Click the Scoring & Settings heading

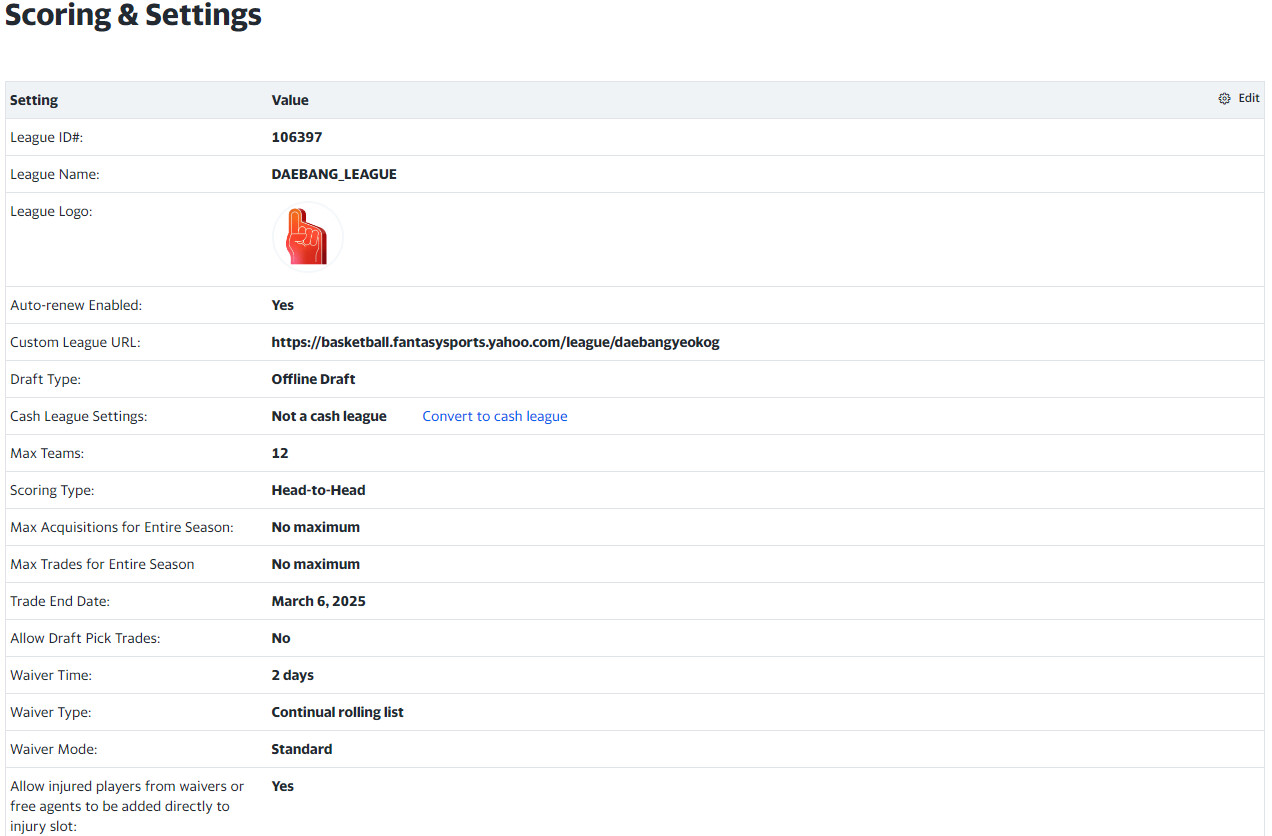point(133,16)
